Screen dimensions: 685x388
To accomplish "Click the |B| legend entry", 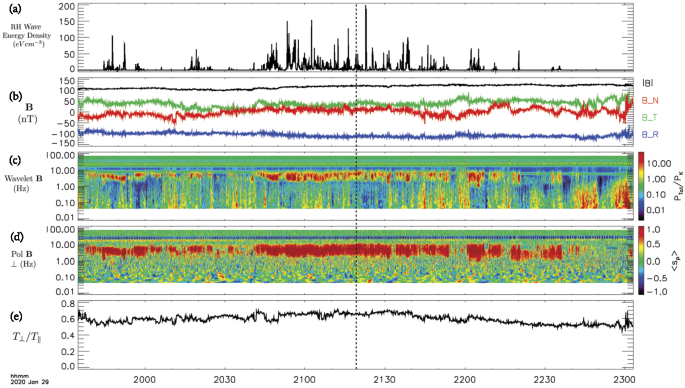I will click(648, 83).
